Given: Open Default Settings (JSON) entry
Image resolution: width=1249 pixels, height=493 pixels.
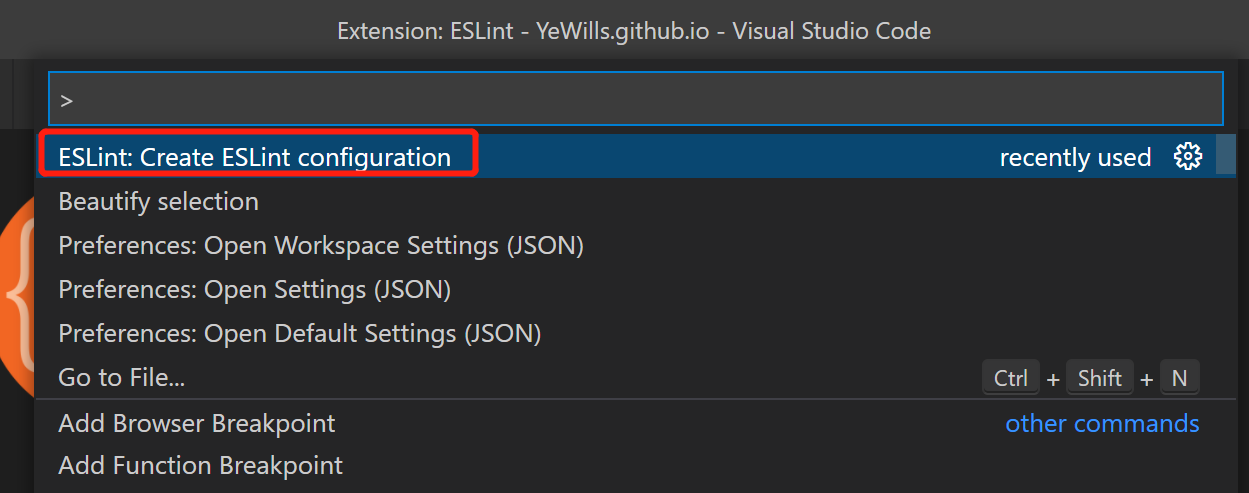Looking at the screenshot, I should click(x=300, y=334).
